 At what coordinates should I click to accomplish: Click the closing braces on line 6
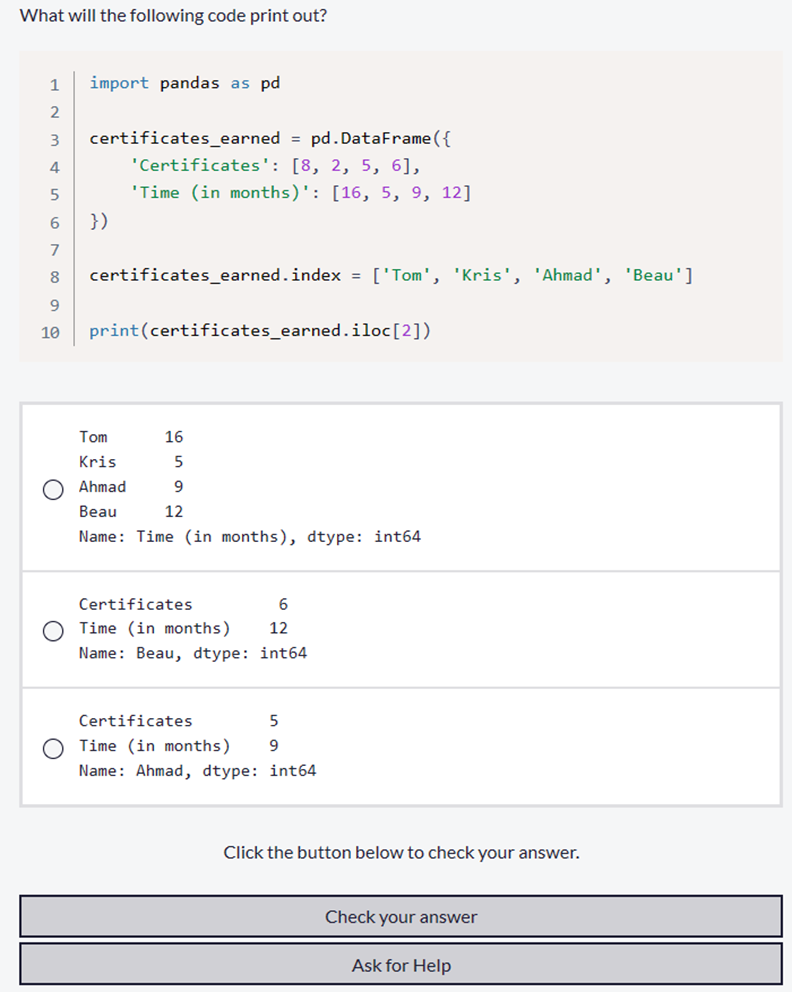[x=99, y=220]
